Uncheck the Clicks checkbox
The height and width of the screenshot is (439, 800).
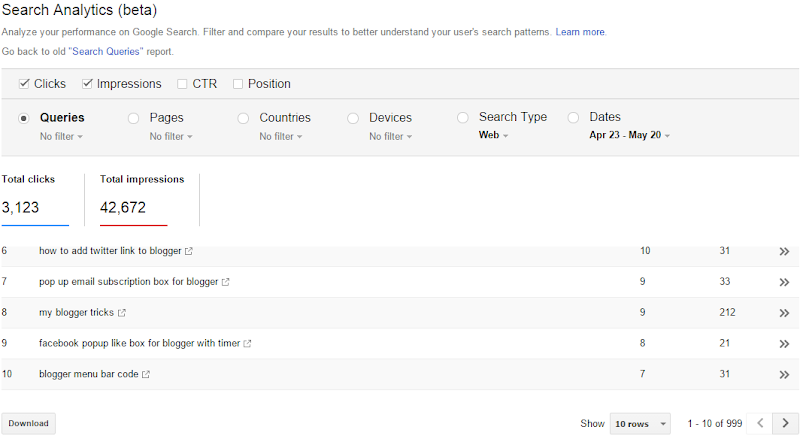click(x=23, y=84)
